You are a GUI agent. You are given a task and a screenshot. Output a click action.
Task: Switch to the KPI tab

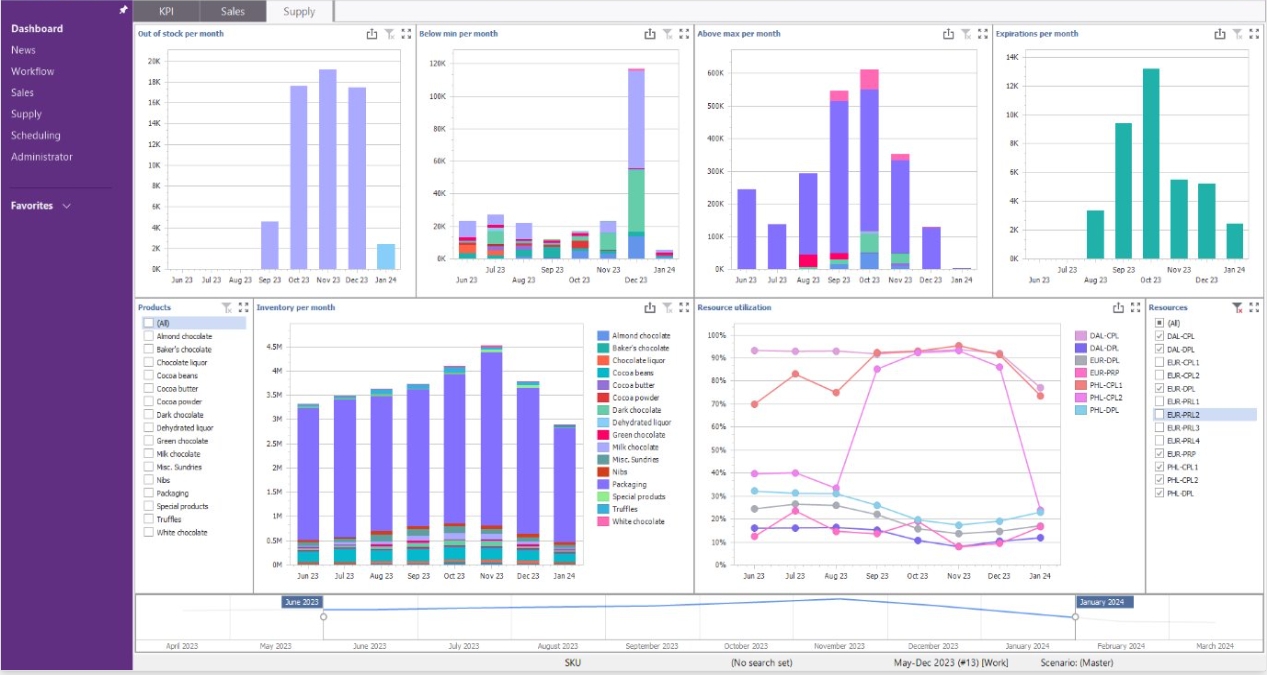click(166, 12)
